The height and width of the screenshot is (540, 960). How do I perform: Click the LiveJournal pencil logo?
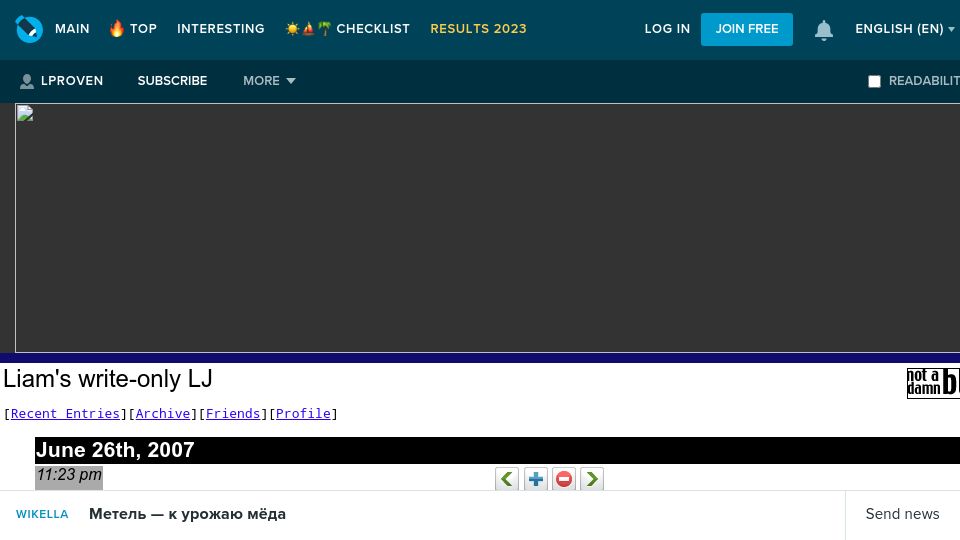[29, 29]
